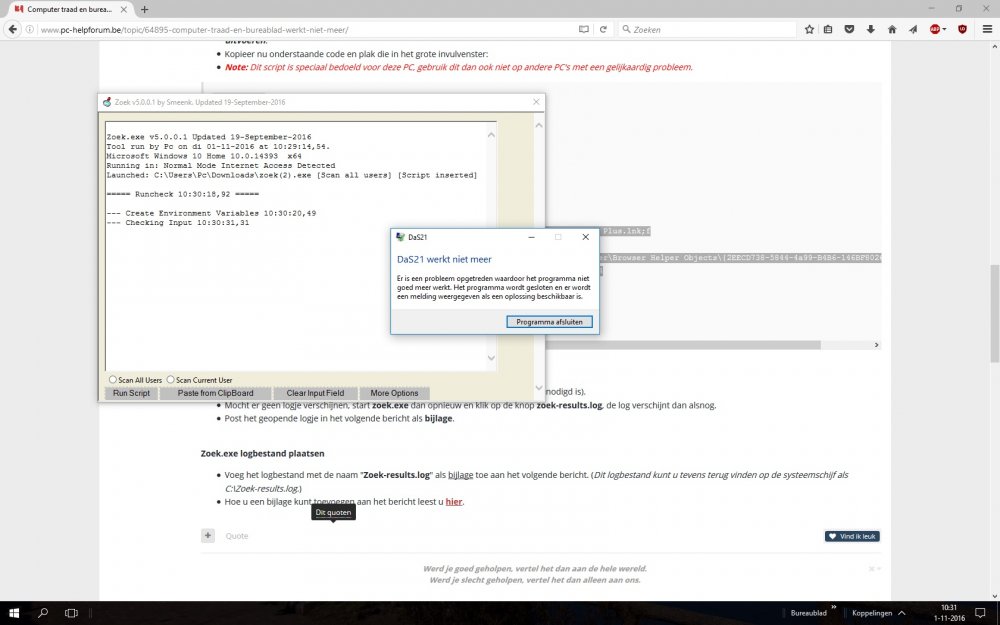Go to home page icon
This screenshot has width=1000, height=625.
coord(892,29)
